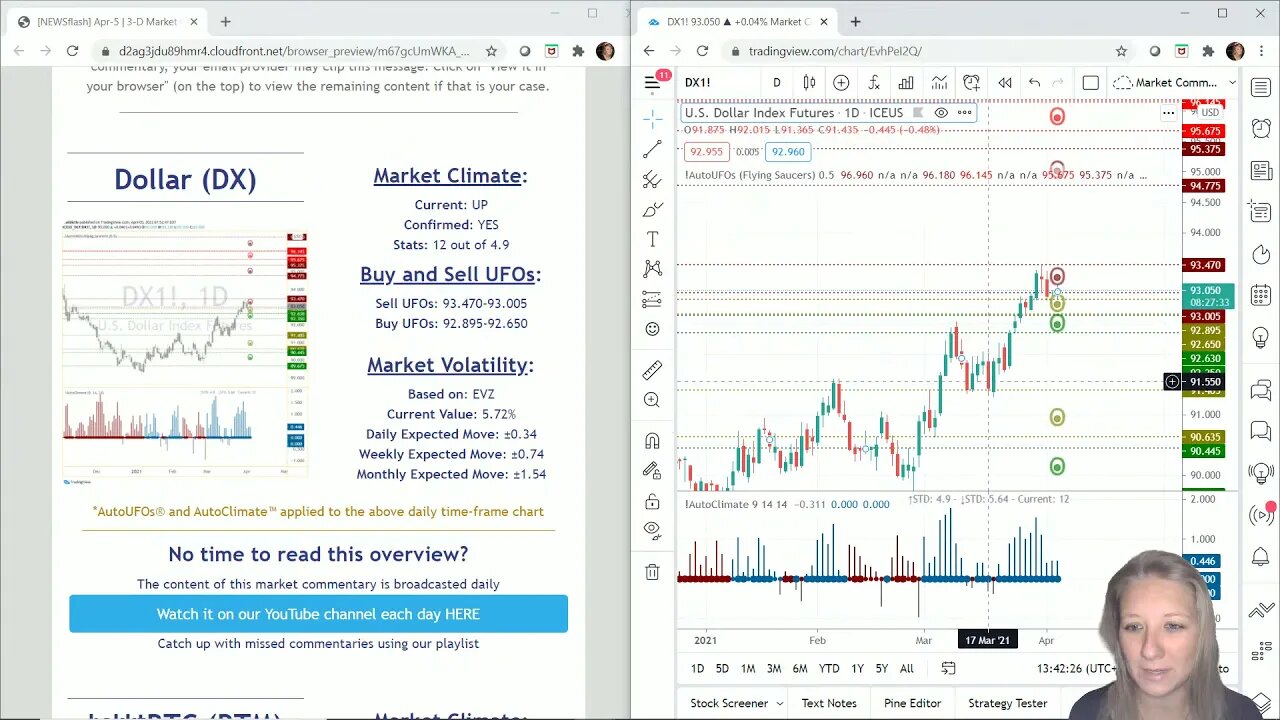Click Watch it on YouTube channel button
The image size is (1280, 720).
318,614
